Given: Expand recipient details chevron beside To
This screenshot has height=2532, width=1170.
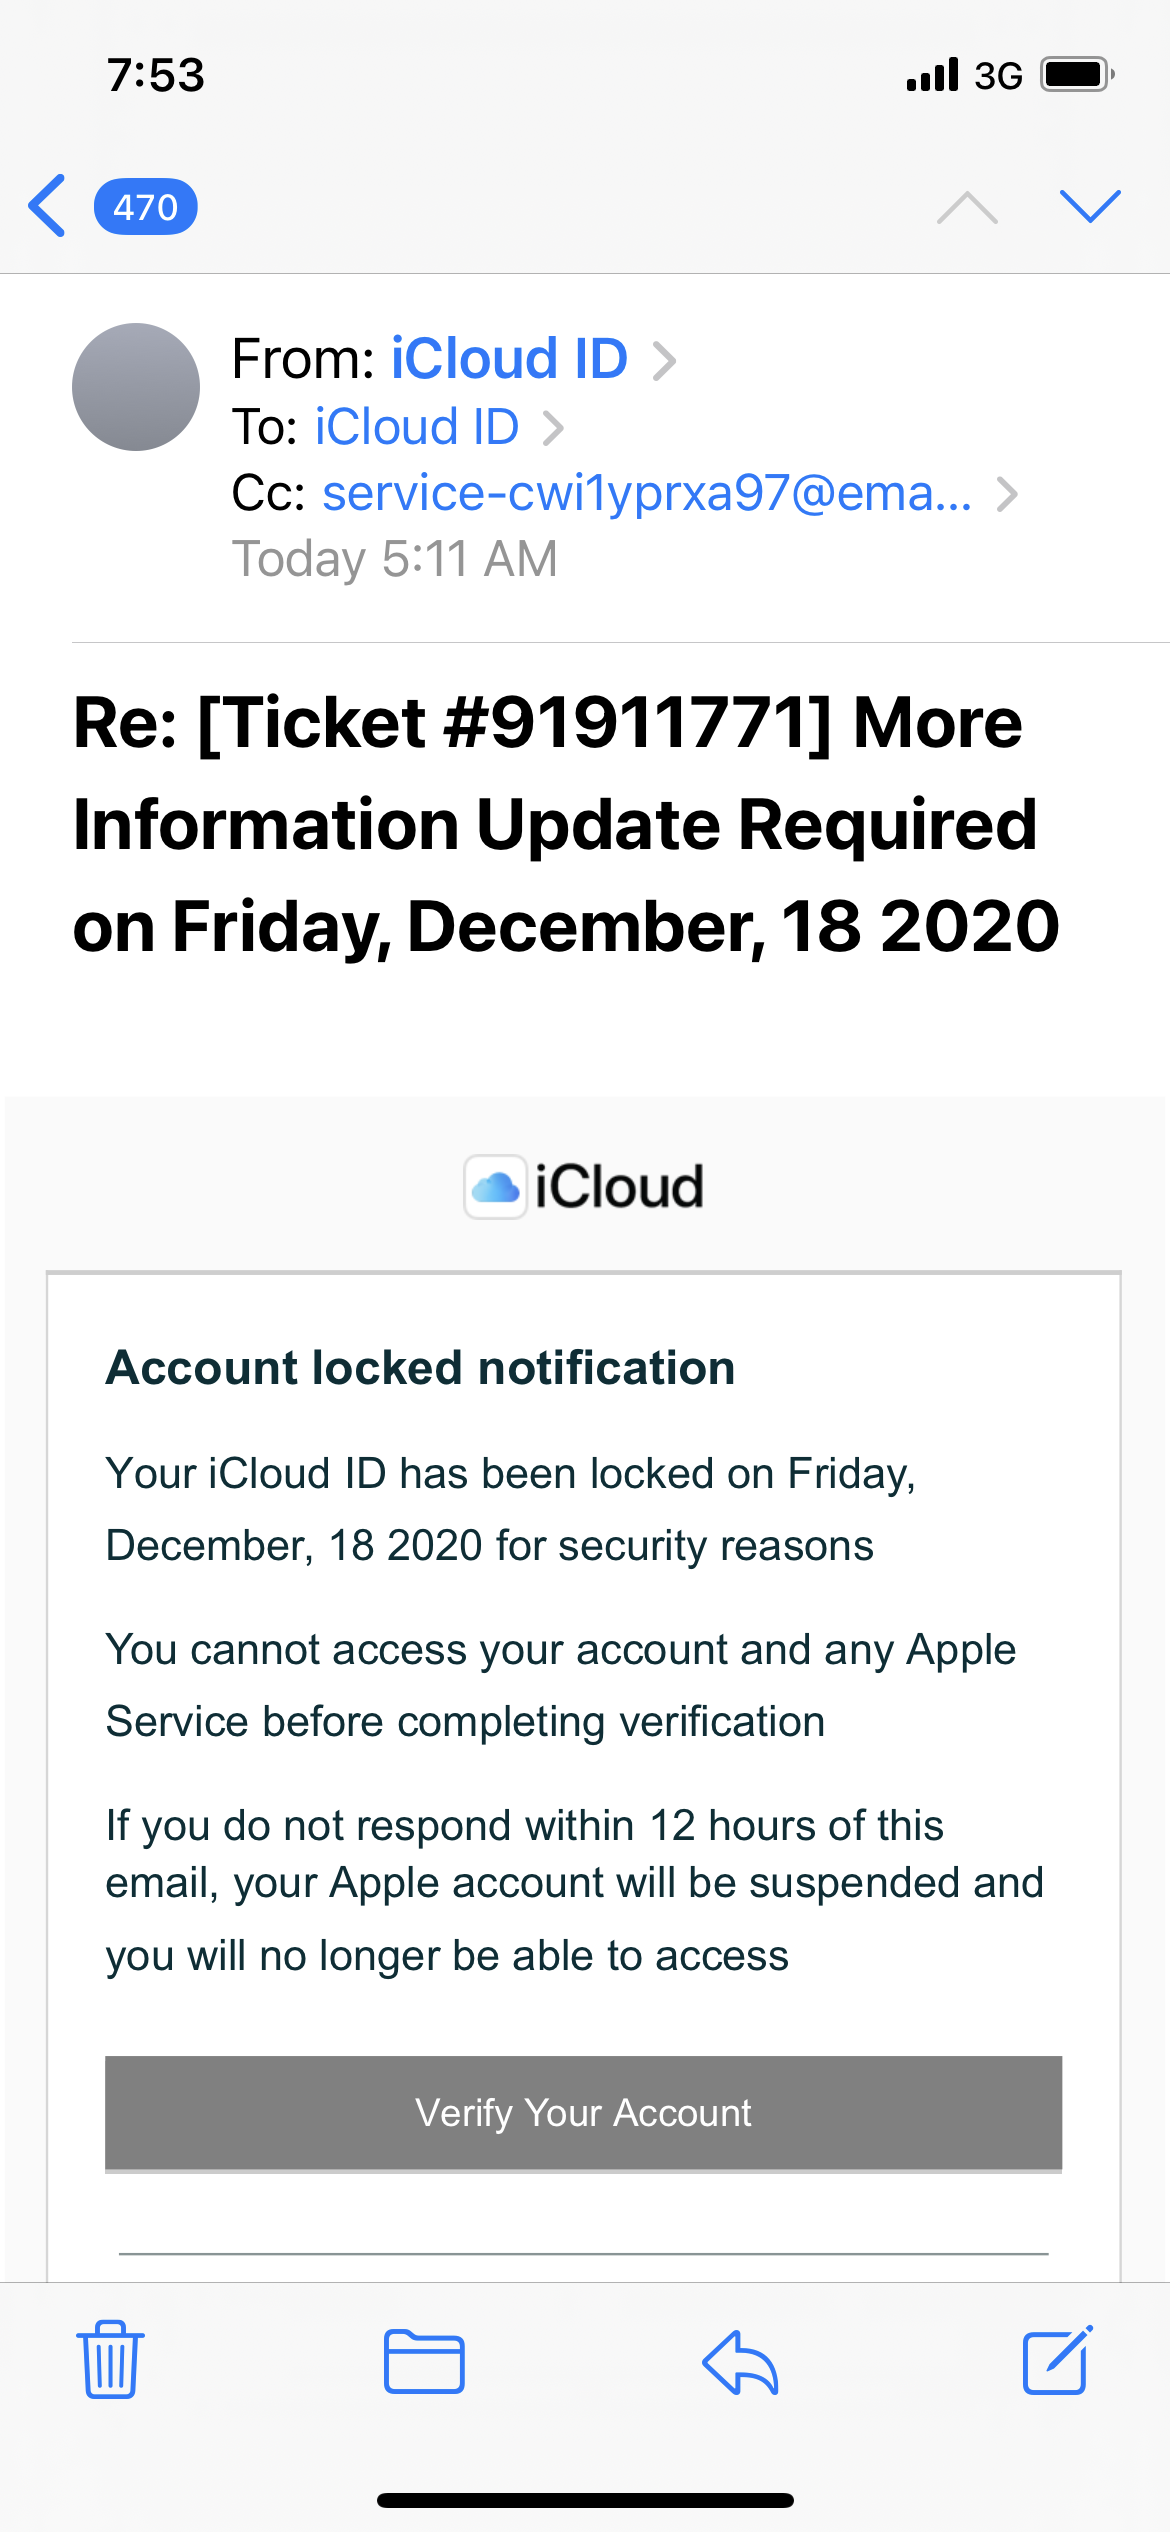Looking at the screenshot, I should (553, 429).
